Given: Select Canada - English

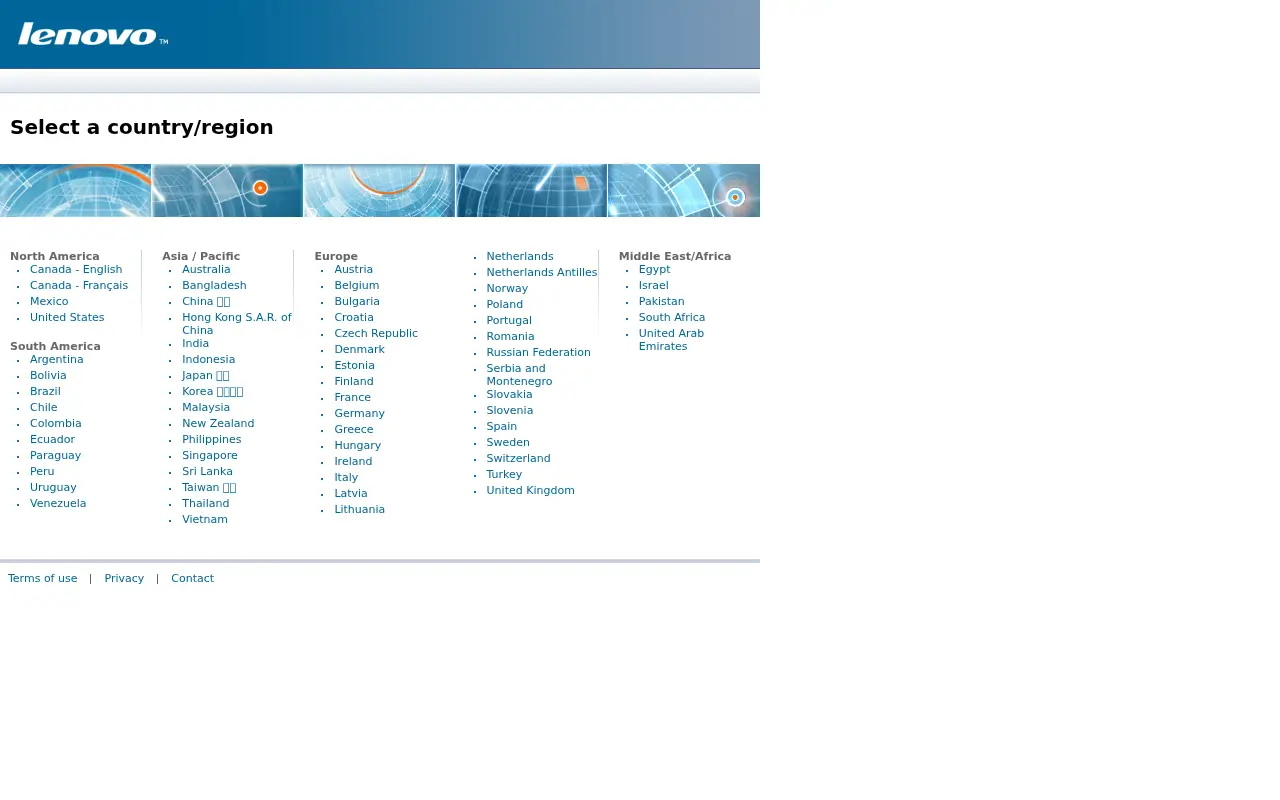Looking at the screenshot, I should 76,269.
